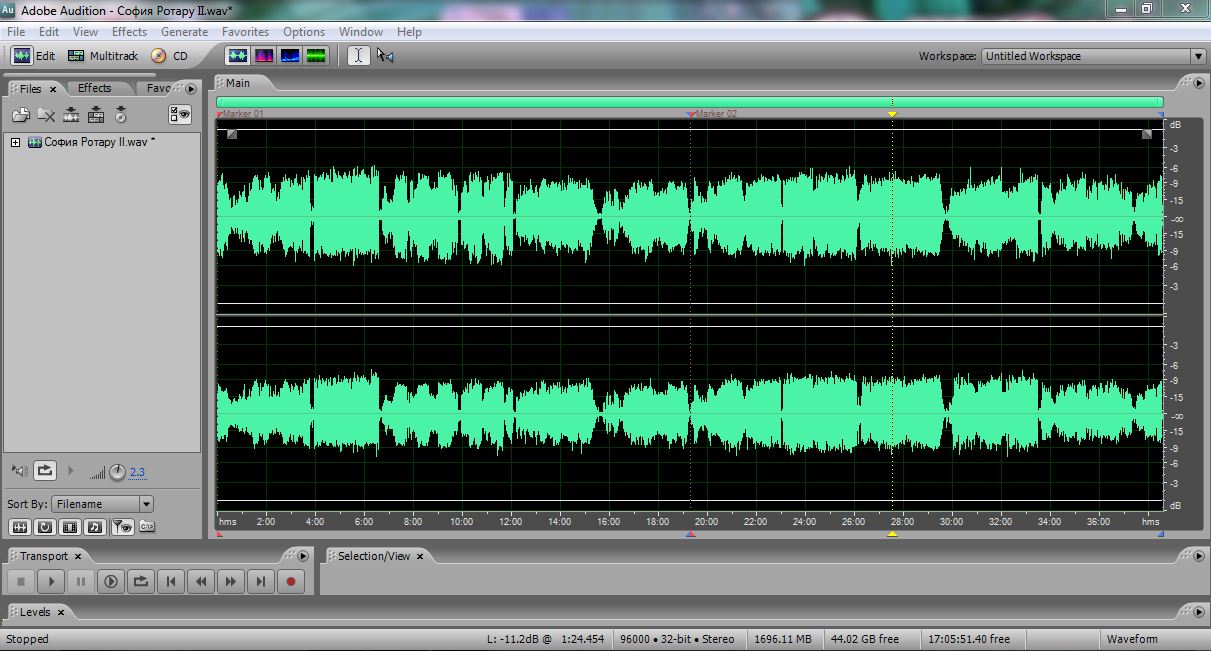Switch to Spectral Pan Display view
The width and height of the screenshot is (1211, 651).
point(290,56)
